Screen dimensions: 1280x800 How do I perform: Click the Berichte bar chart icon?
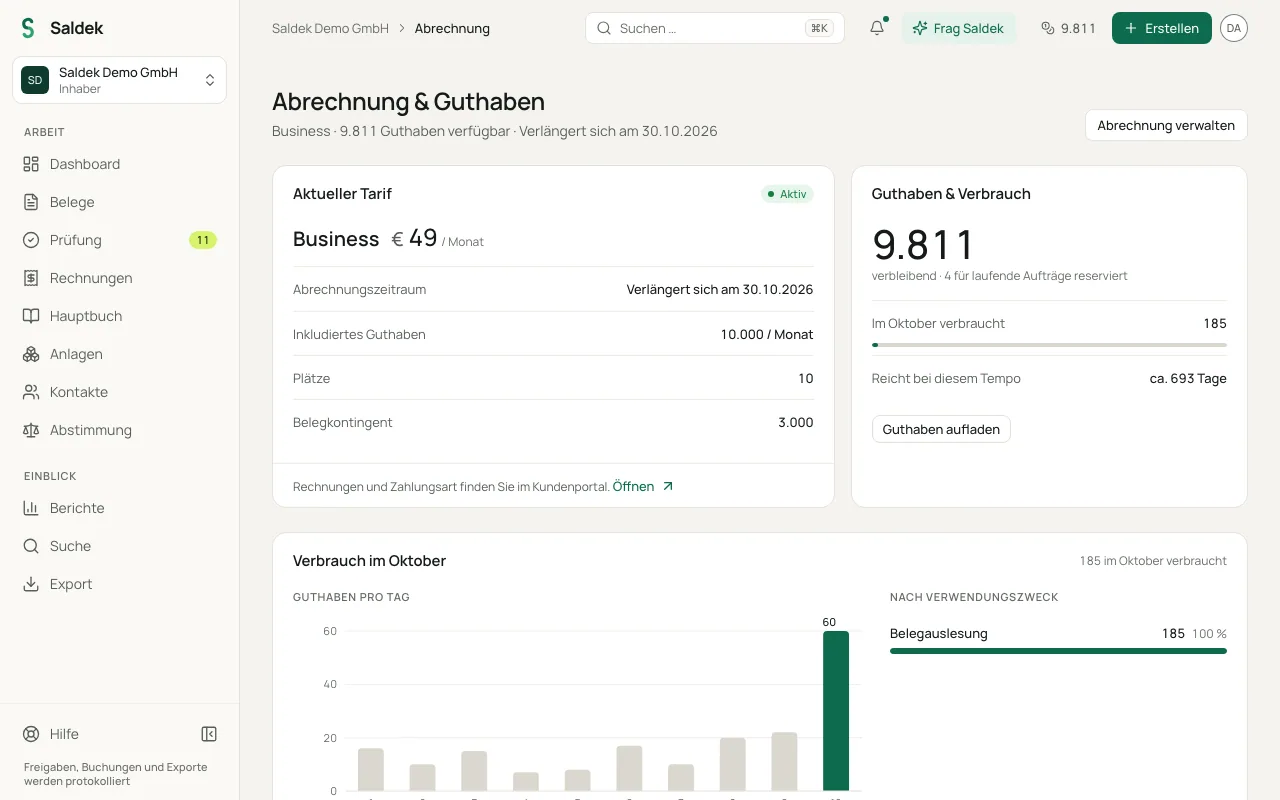31,508
